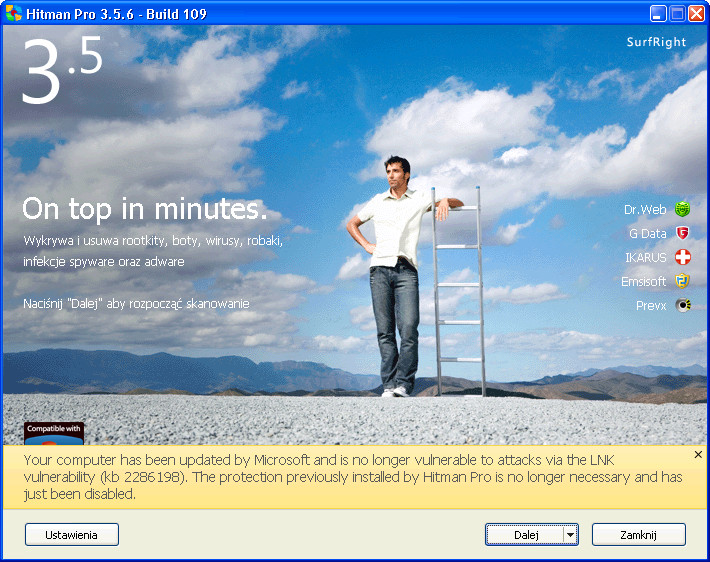Open Ustawienia settings
This screenshot has width=710, height=562.
pos(72,535)
